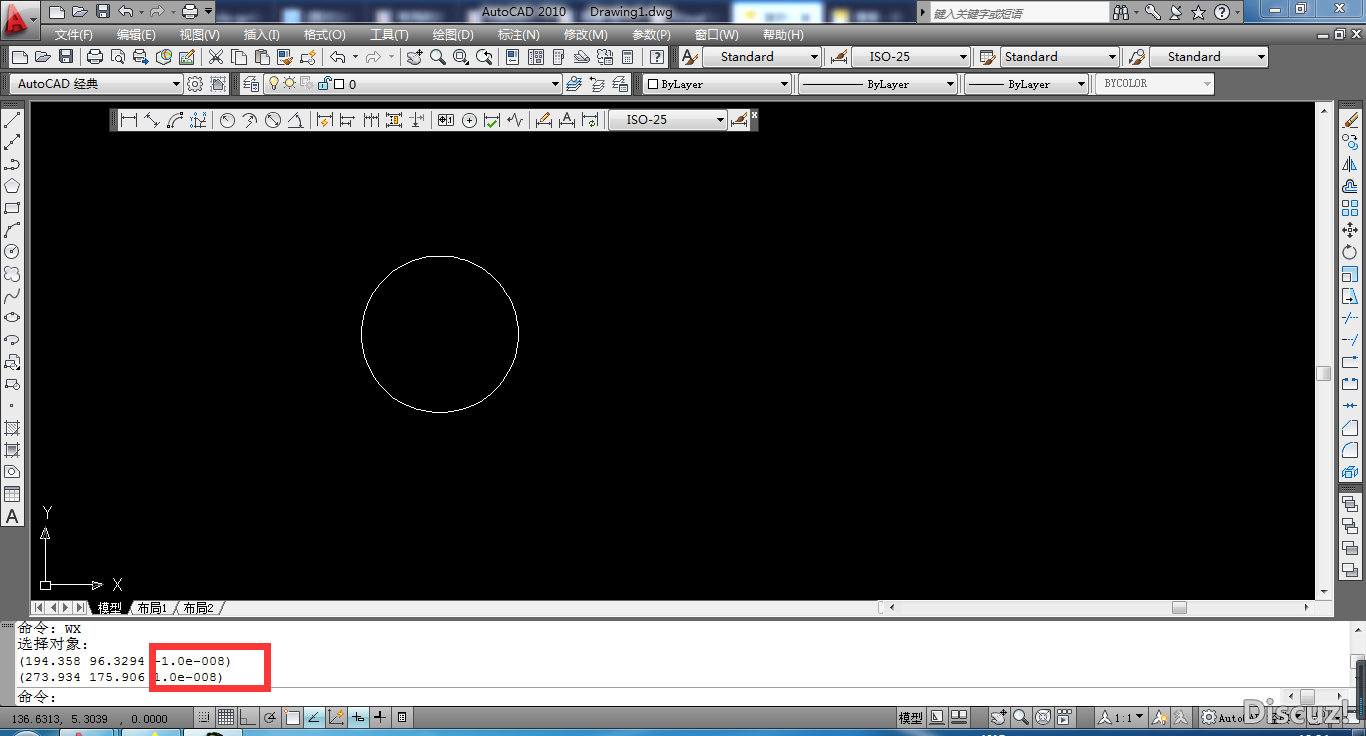The image size is (1366, 736).
Task: Click the Pan realtime hand icon
Action: (x=414, y=57)
